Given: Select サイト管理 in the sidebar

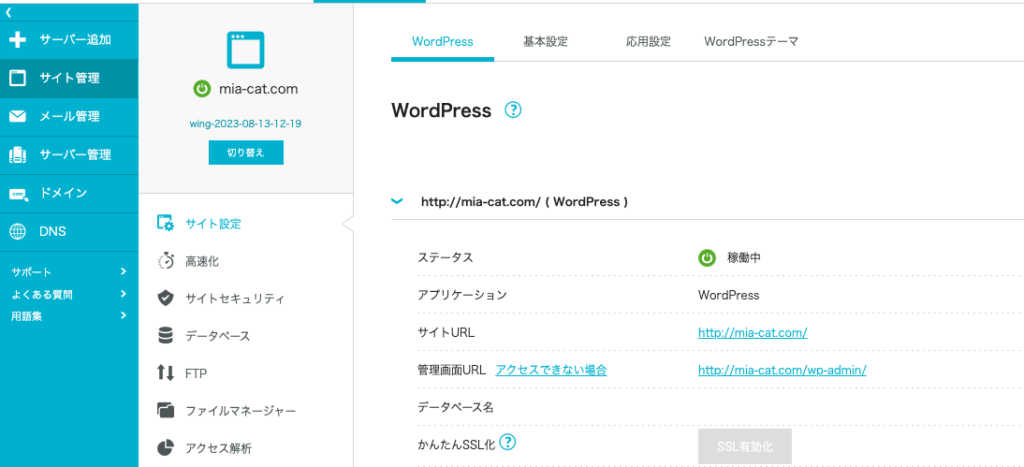Looking at the screenshot, I should (69, 78).
